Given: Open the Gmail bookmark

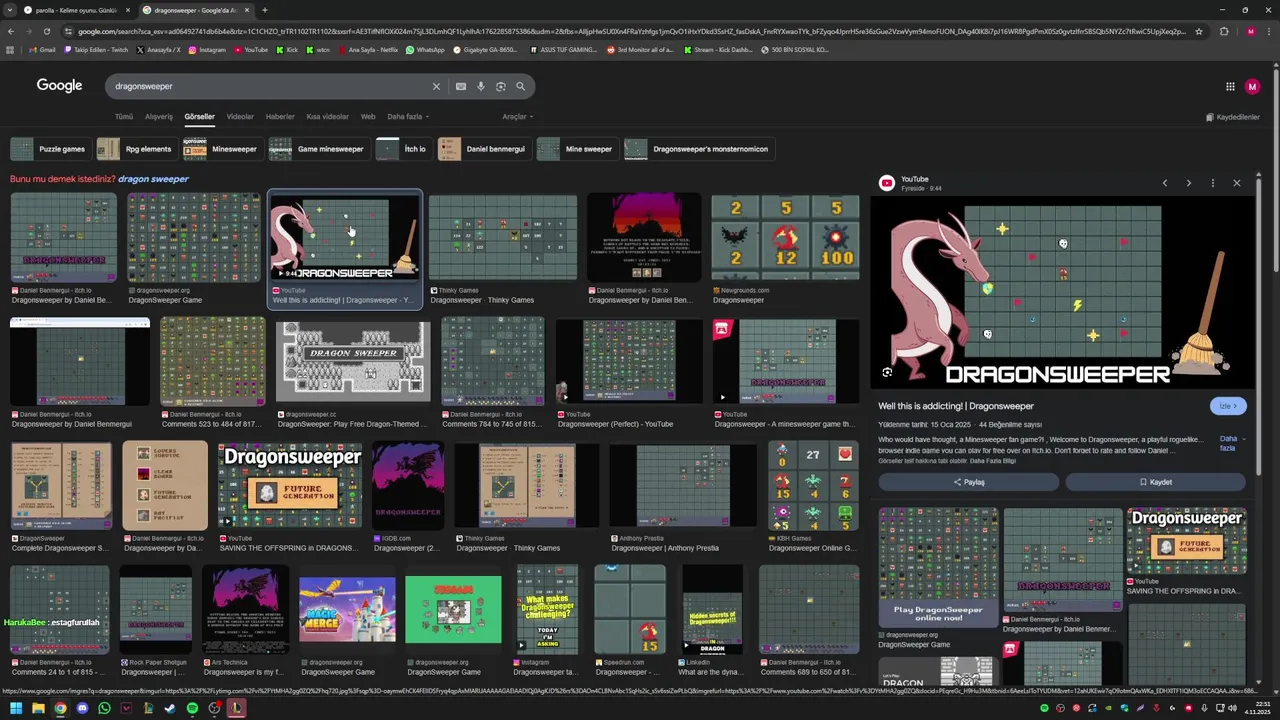Looking at the screenshot, I should [42, 49].
